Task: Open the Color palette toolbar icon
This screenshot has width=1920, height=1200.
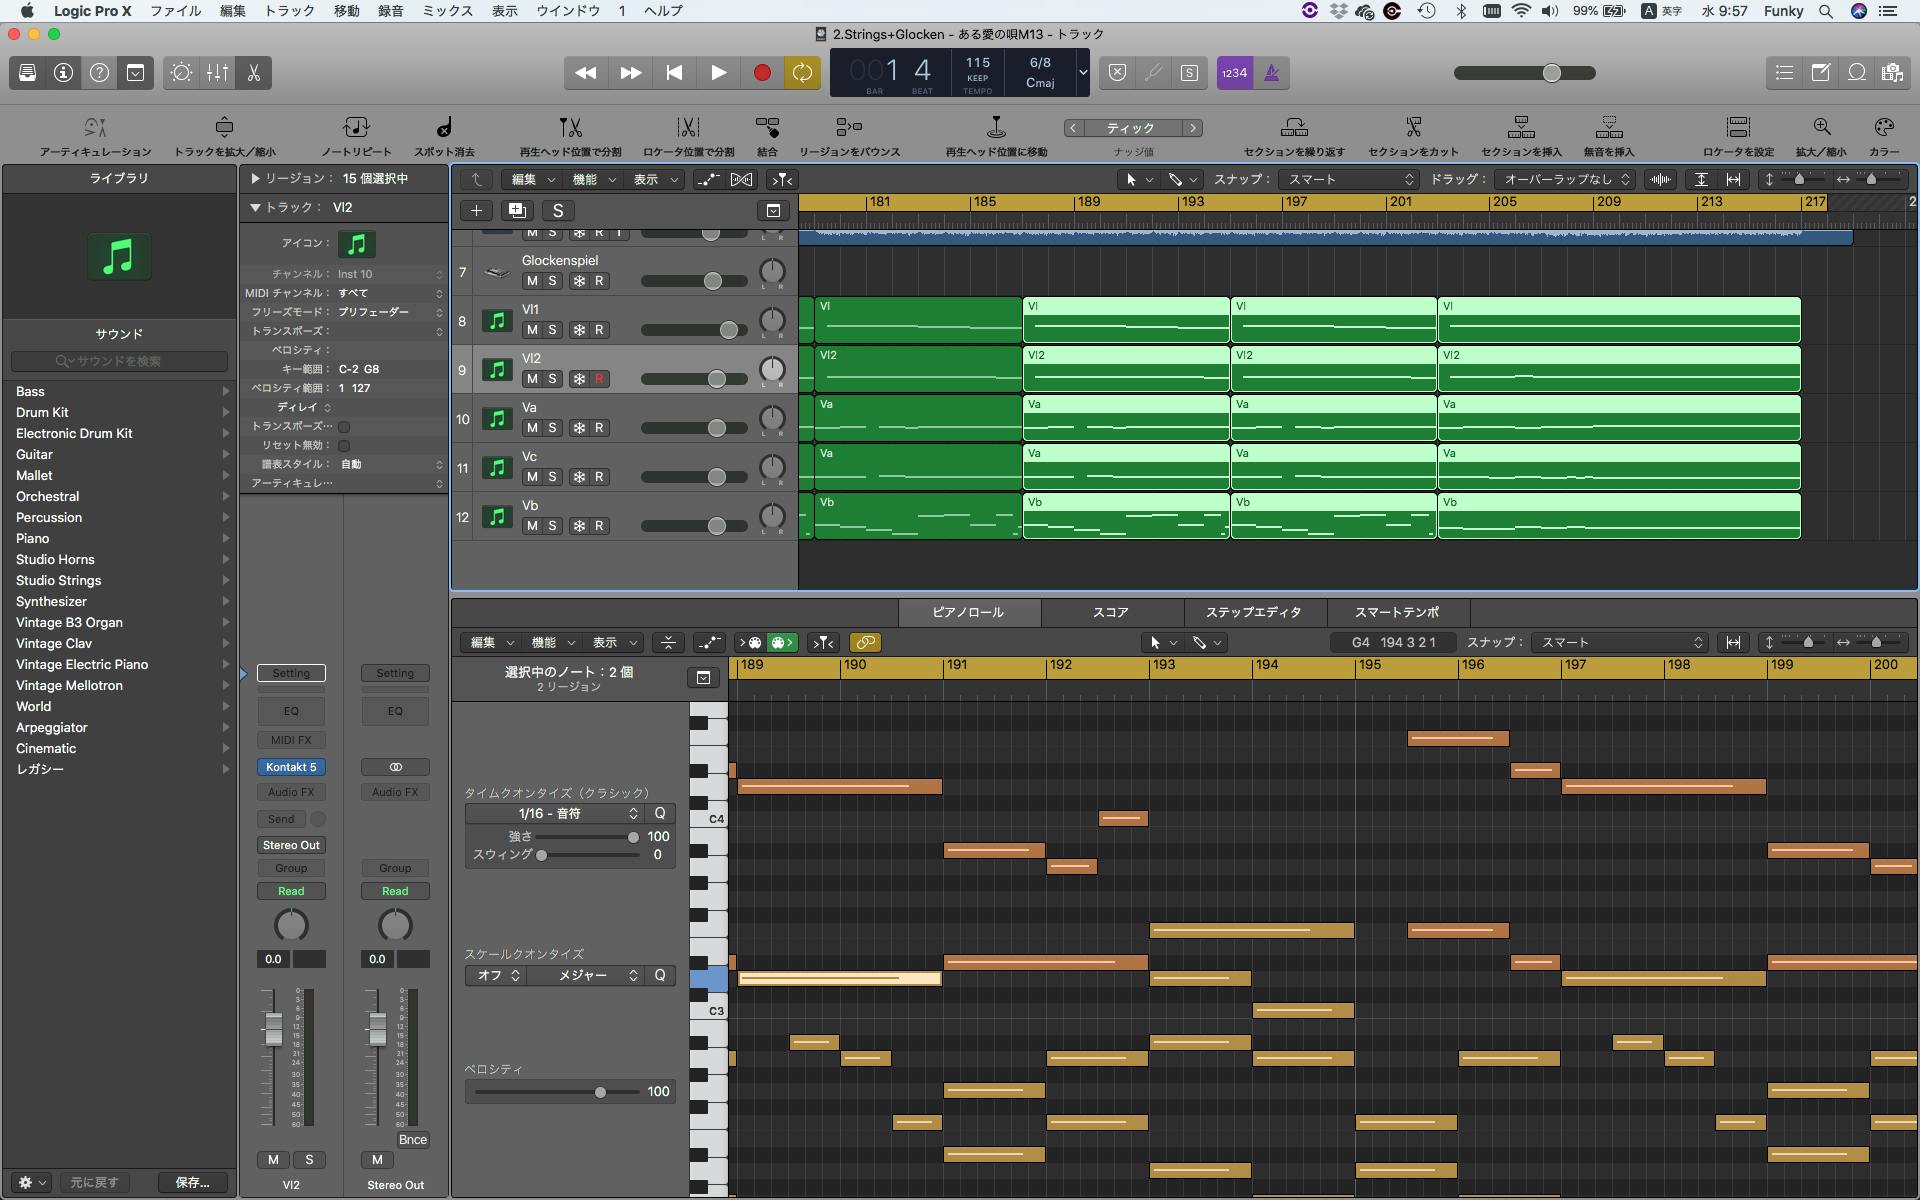Action: [1883, 128]
